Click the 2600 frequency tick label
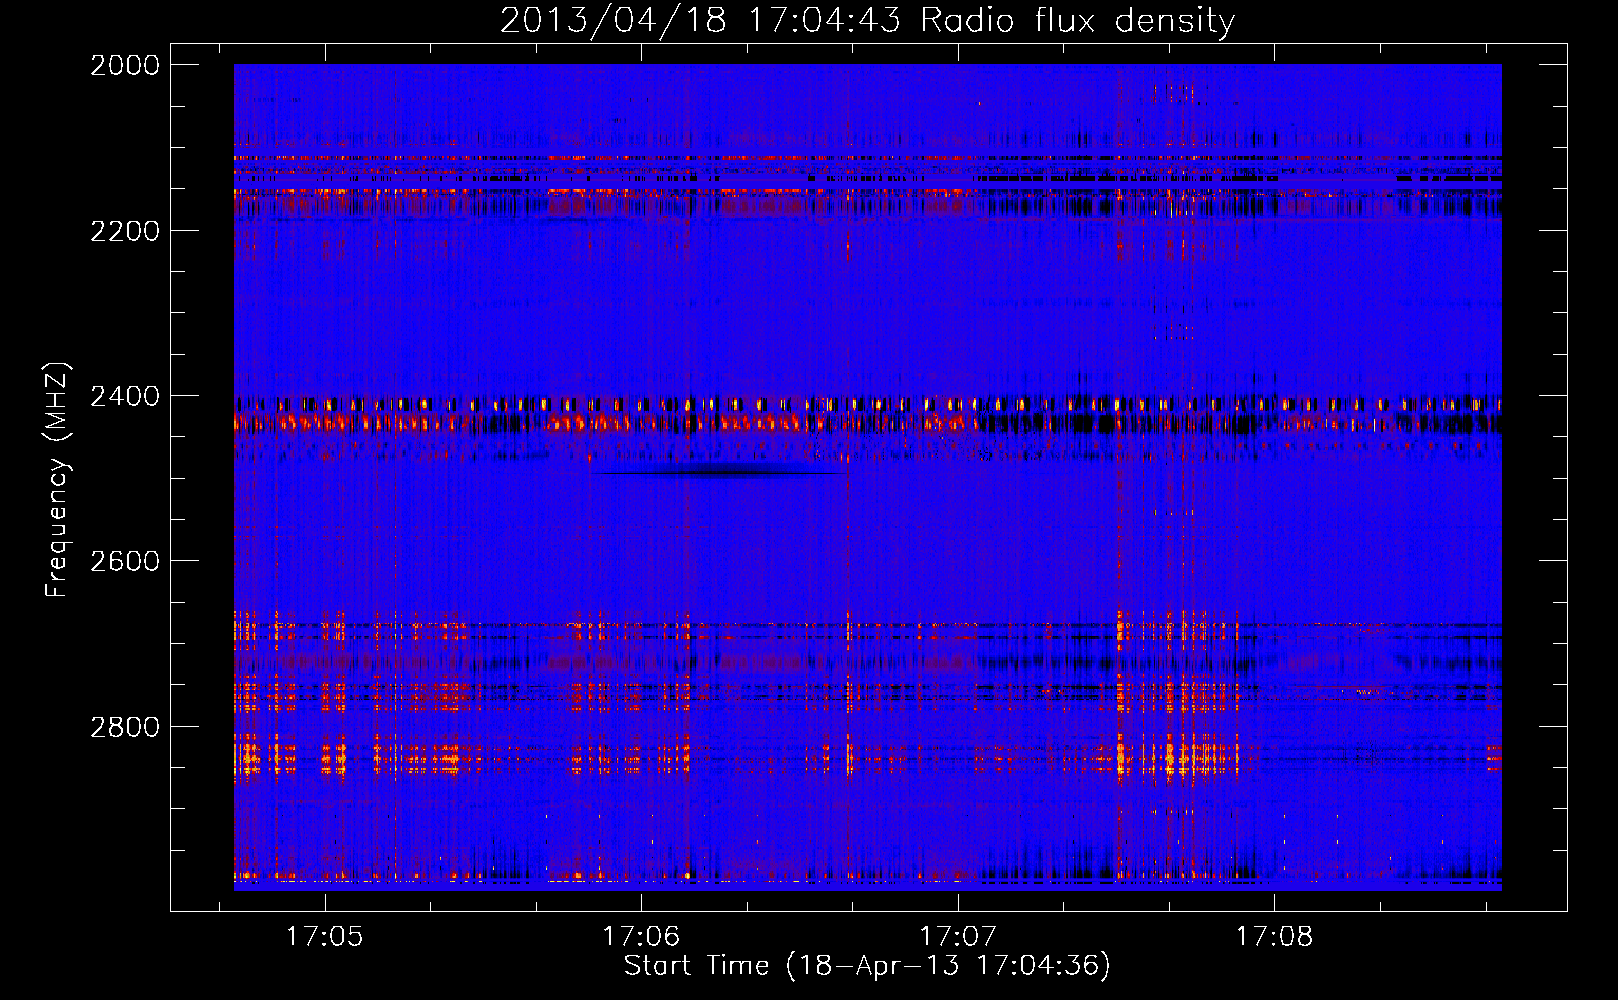This screenshot has height=1000, width=1618. (x=125, y=561)
